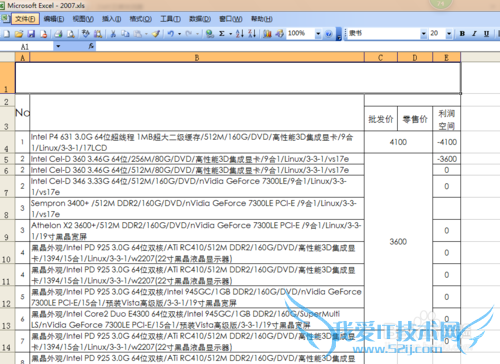Open the 文件(F) menu
500x364 pixels.
pos(25,19)
